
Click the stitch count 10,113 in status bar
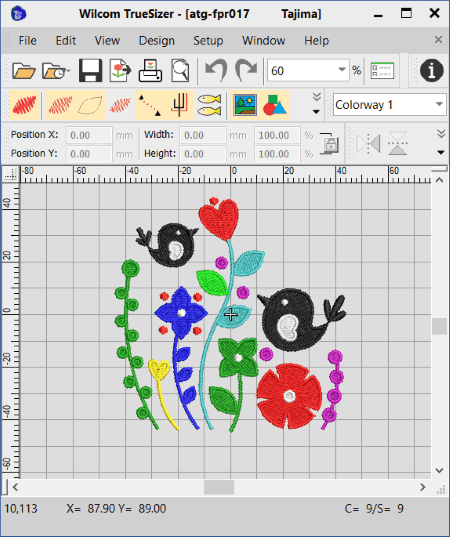pyautogui.click(x=21, y=508)
